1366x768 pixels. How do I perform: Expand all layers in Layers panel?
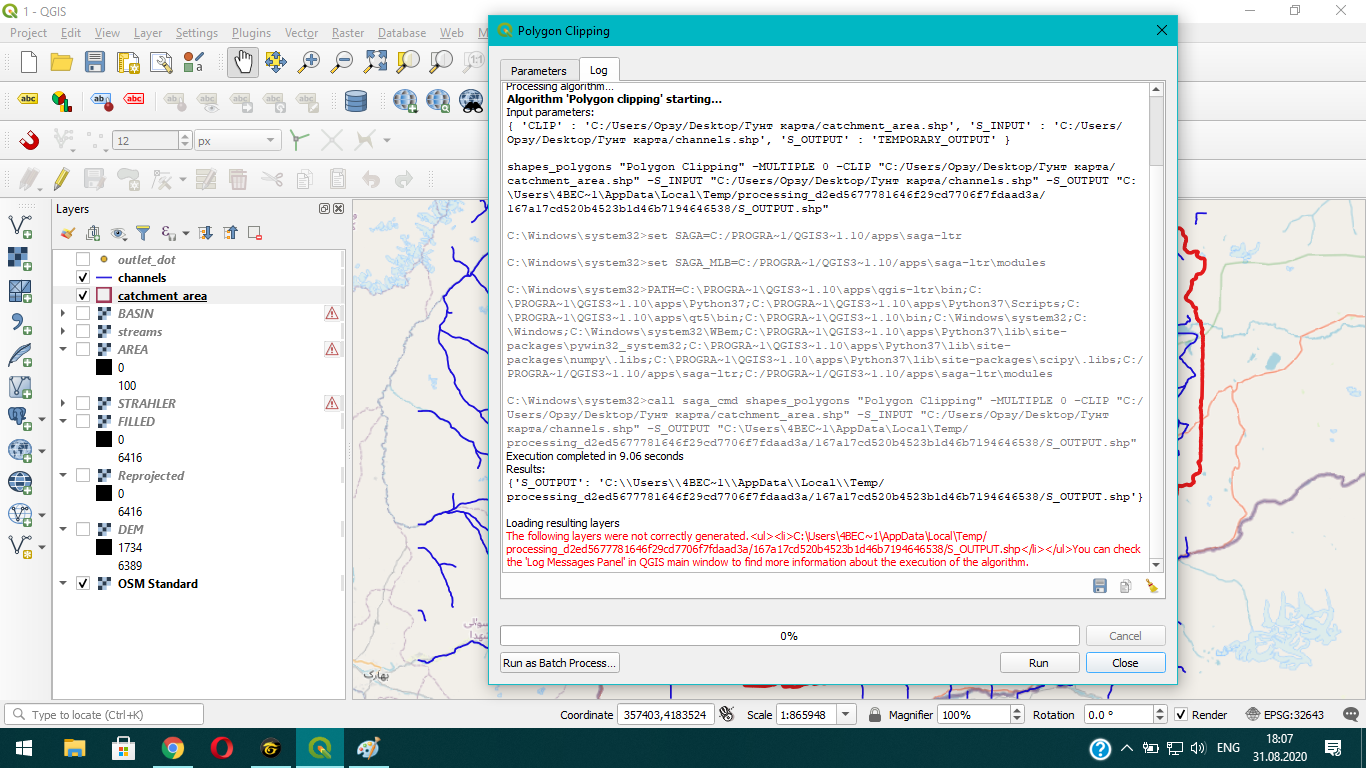pos(205,233)
